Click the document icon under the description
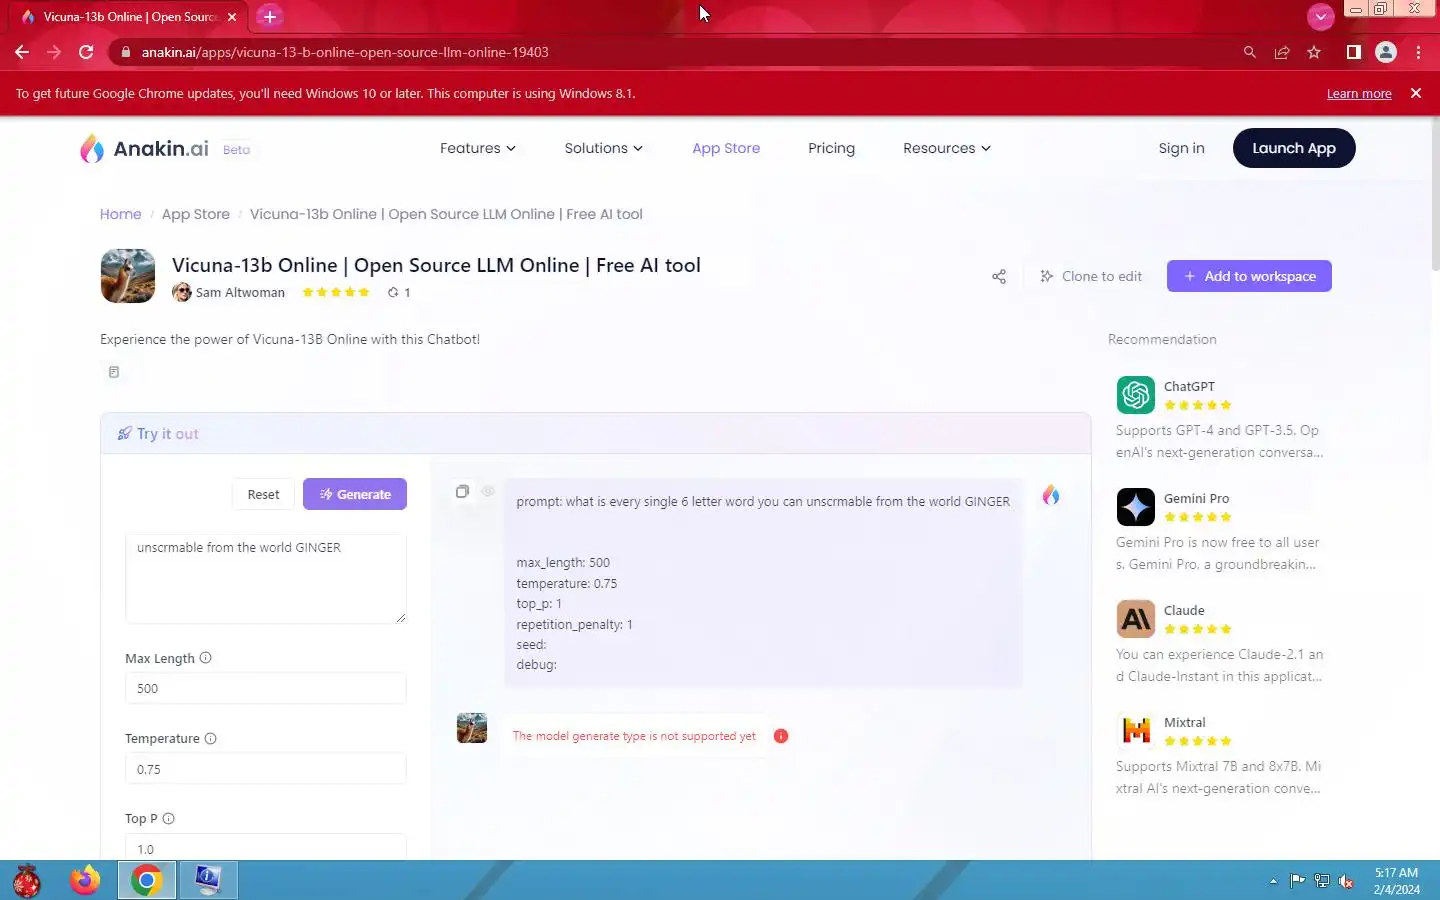1440x900 pixels. point(114,372)
